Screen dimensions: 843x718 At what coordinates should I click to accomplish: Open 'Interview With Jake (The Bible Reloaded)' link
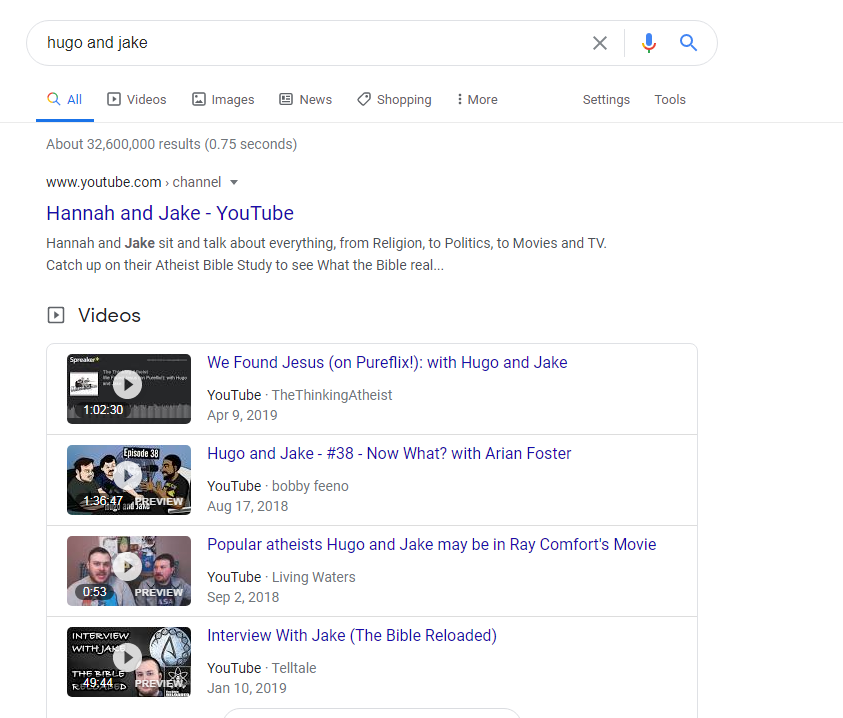(352, 635)
